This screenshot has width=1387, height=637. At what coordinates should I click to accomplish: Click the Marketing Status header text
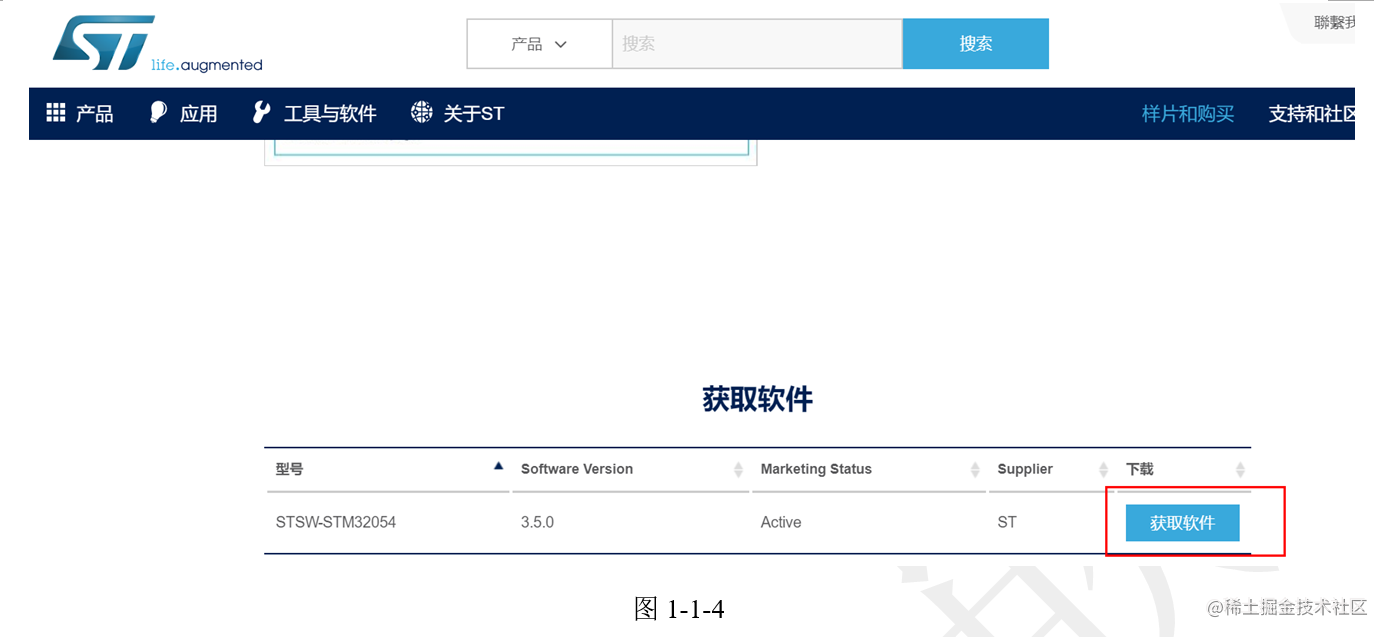click(816, 469)
